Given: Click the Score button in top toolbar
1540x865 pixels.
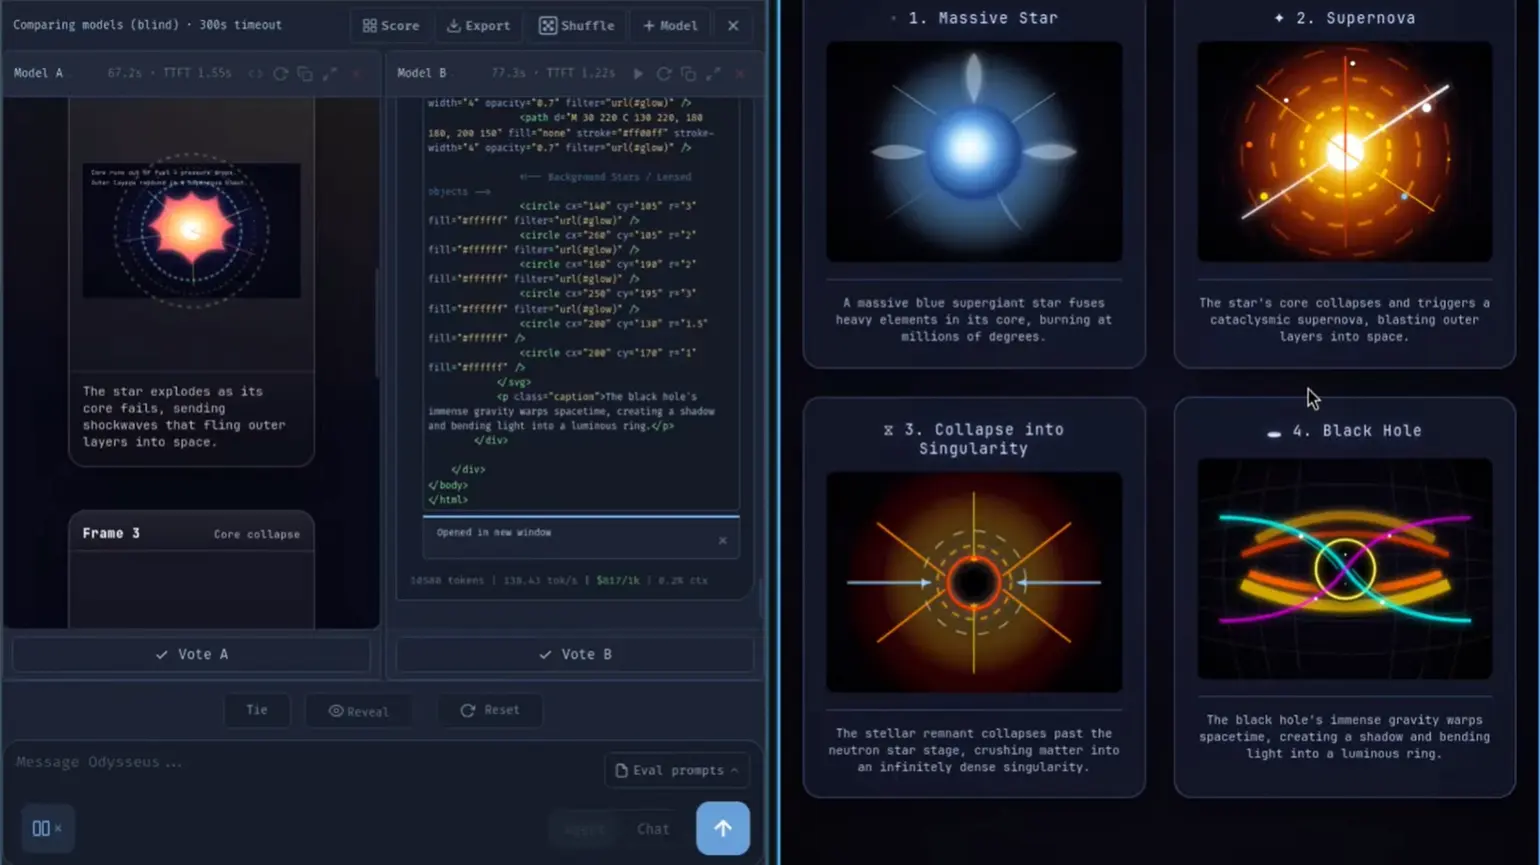Looking at the screenshot, I should tap(391, 25).
